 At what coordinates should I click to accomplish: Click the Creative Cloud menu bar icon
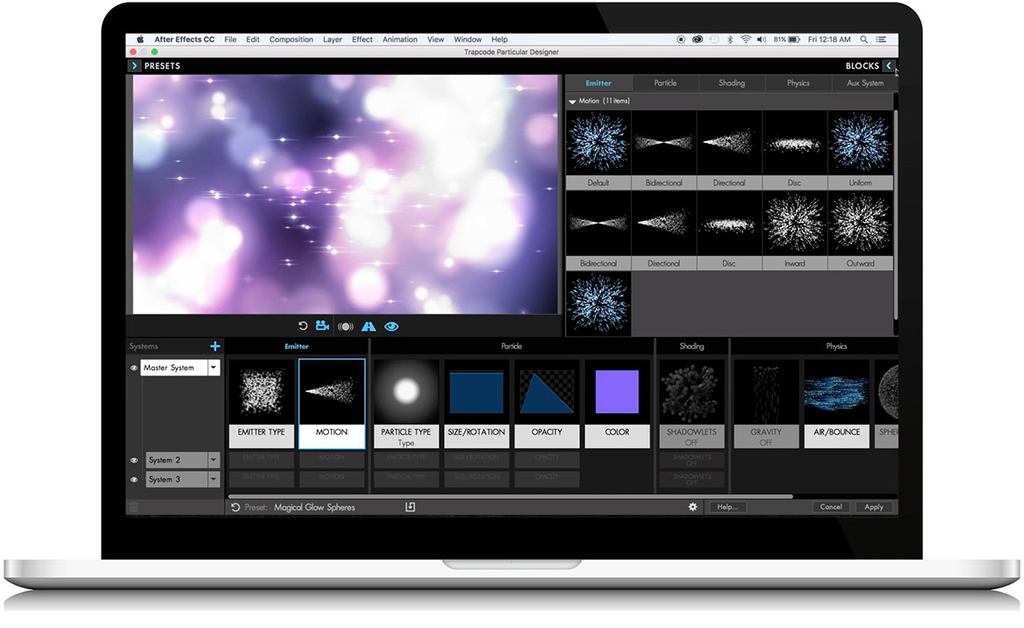697,39
